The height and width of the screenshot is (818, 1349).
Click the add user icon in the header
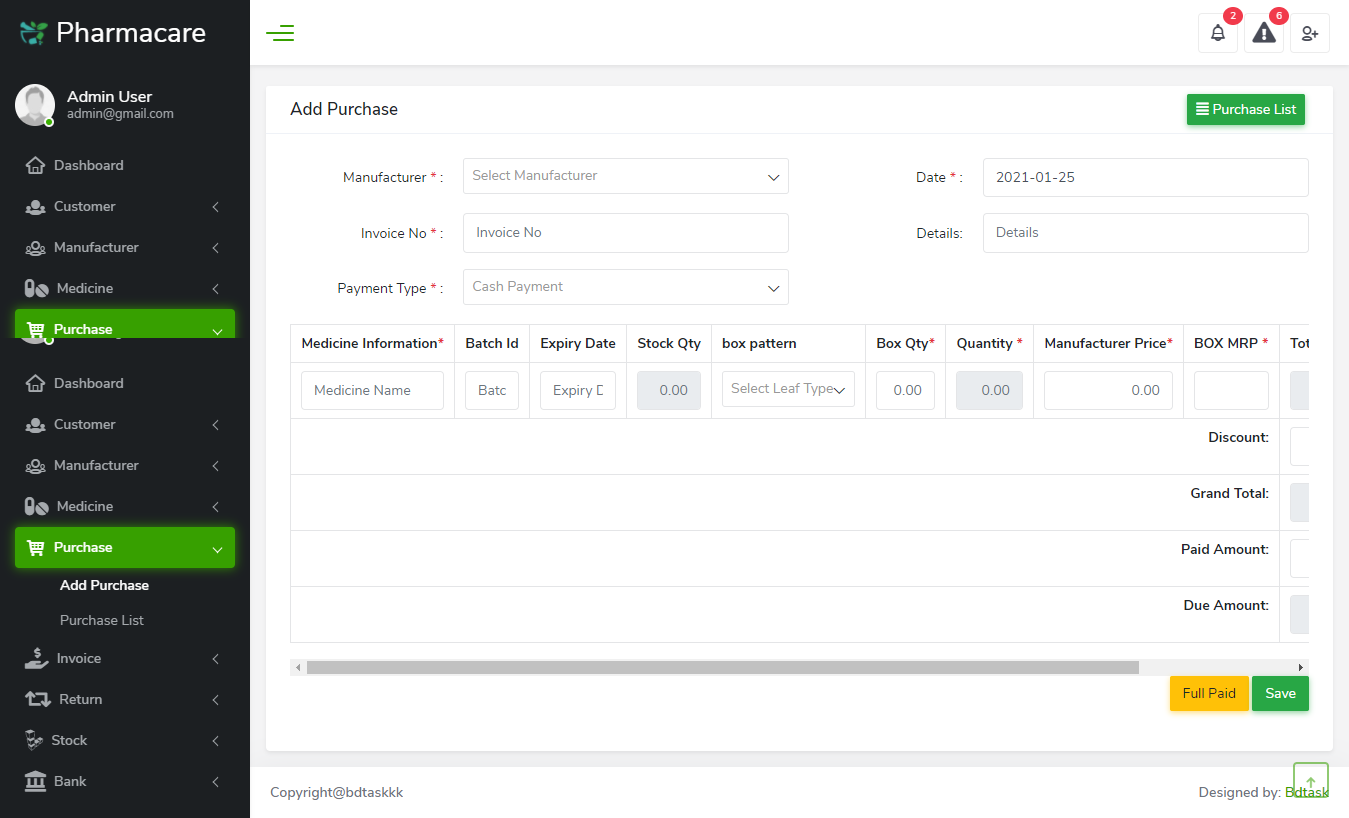[1309, 33]
